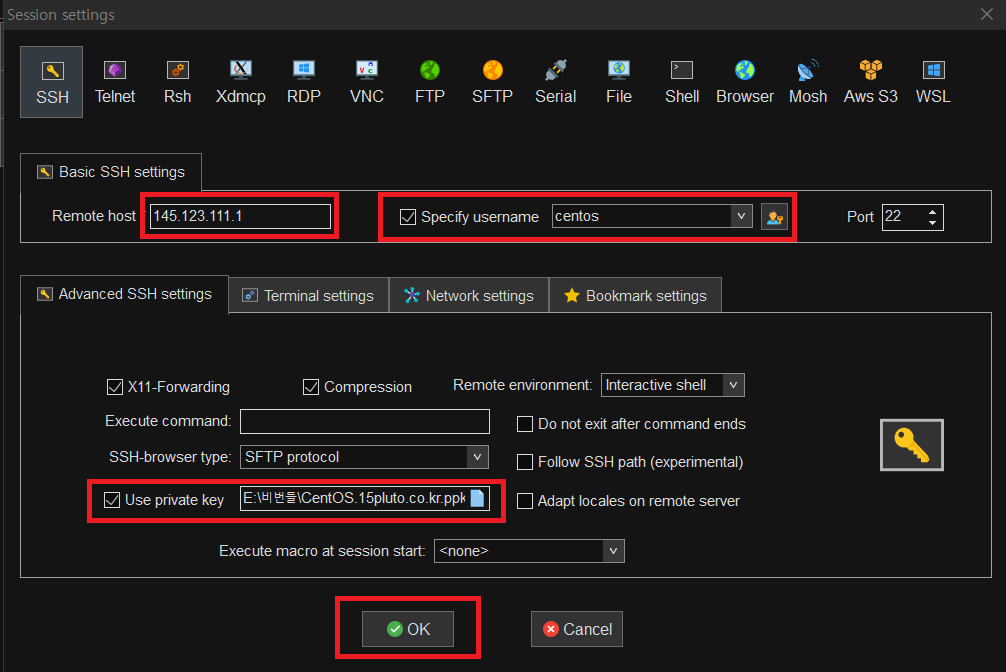This screenshot has height=672, width=1006.
Task: Select the Mosh session type
Action: coord(808,82)
